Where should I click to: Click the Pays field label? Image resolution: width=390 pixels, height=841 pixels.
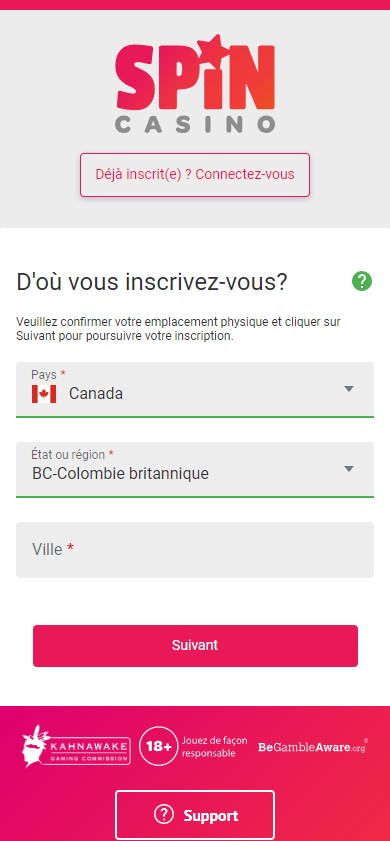click(x=44, y=374)
